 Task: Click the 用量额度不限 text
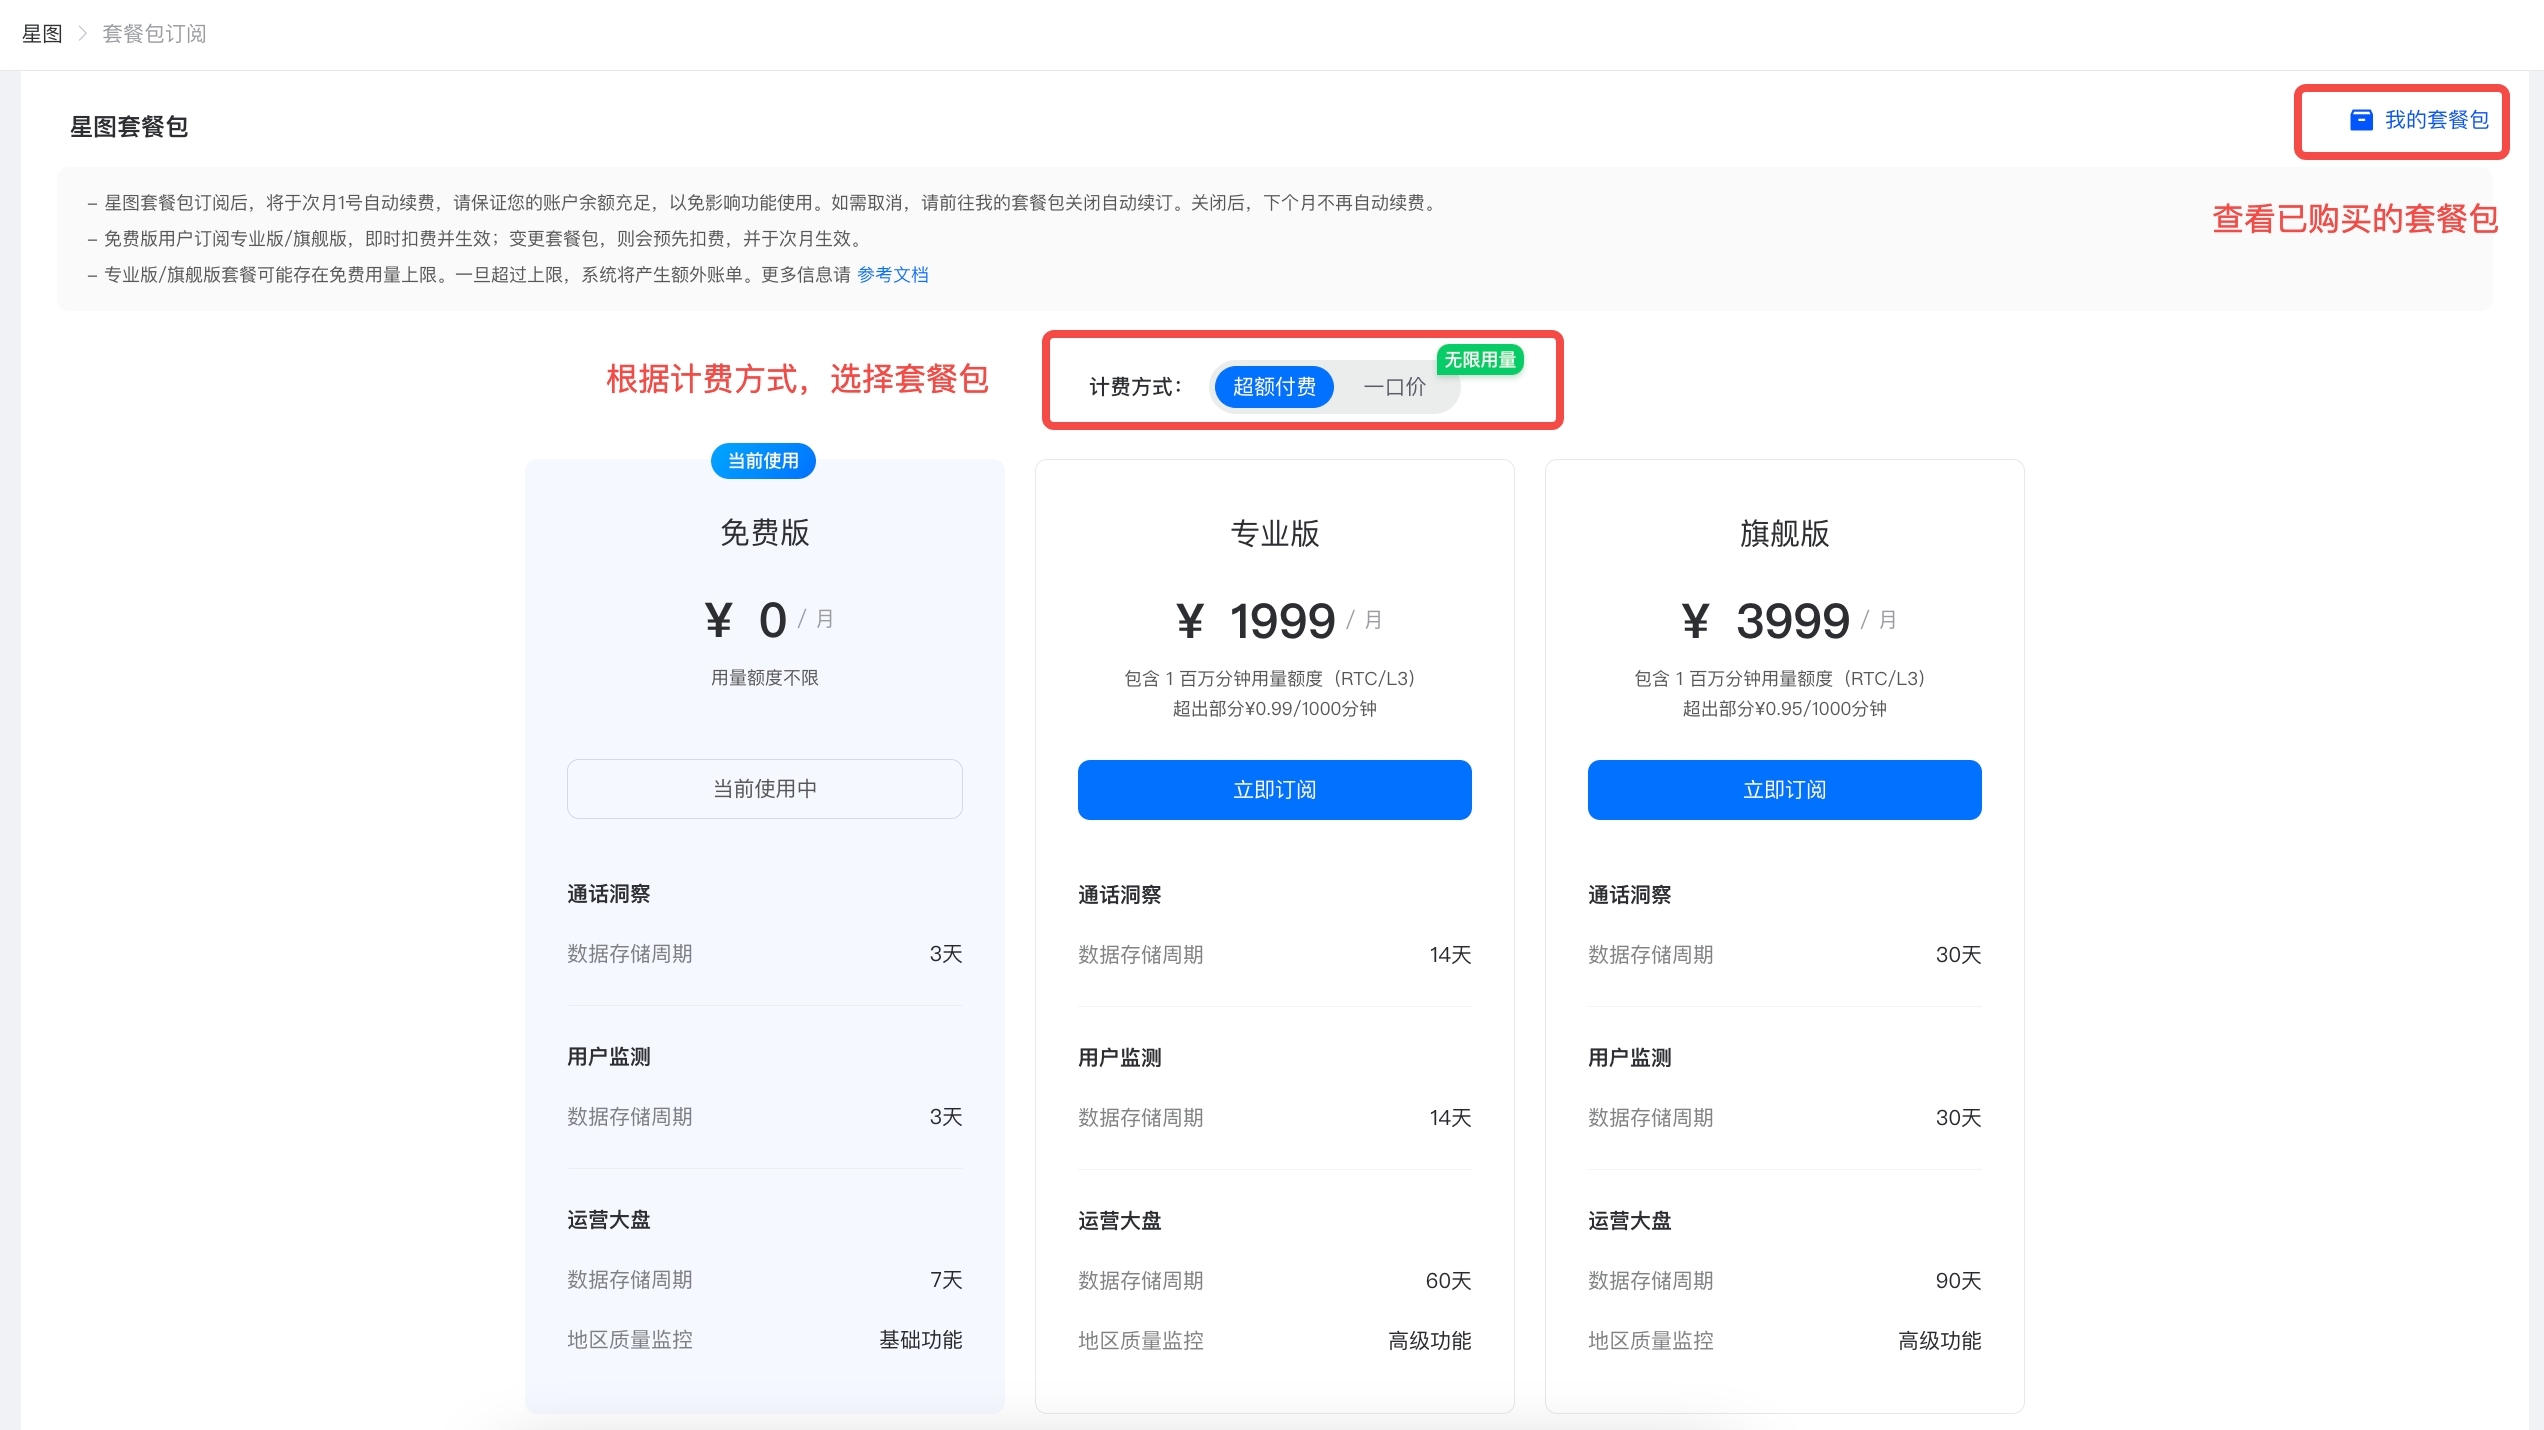click(x=765, y=678)
